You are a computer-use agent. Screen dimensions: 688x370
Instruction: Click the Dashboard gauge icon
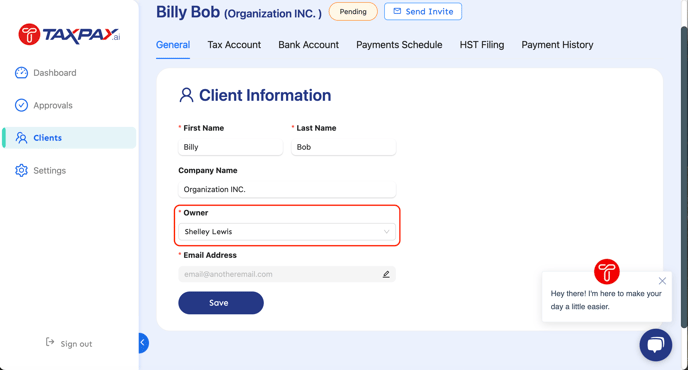coord(21,73)
